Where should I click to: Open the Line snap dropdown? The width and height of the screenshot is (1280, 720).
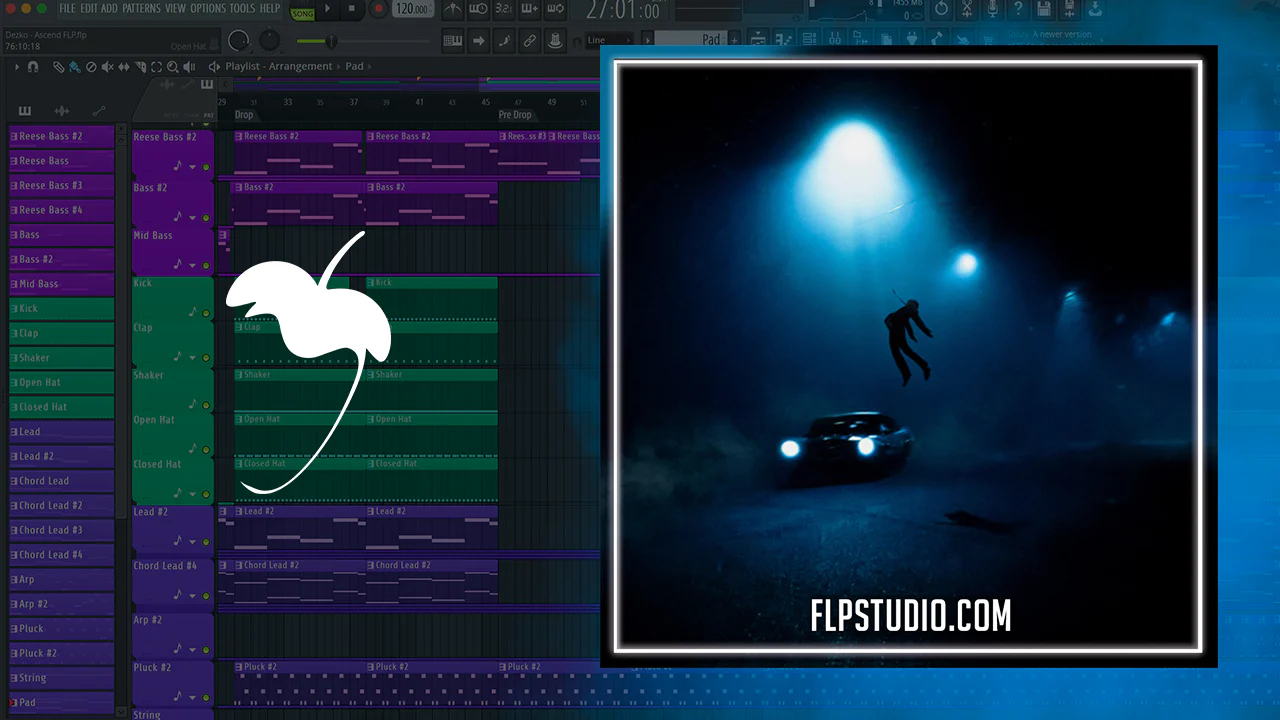tap(609, 40)
